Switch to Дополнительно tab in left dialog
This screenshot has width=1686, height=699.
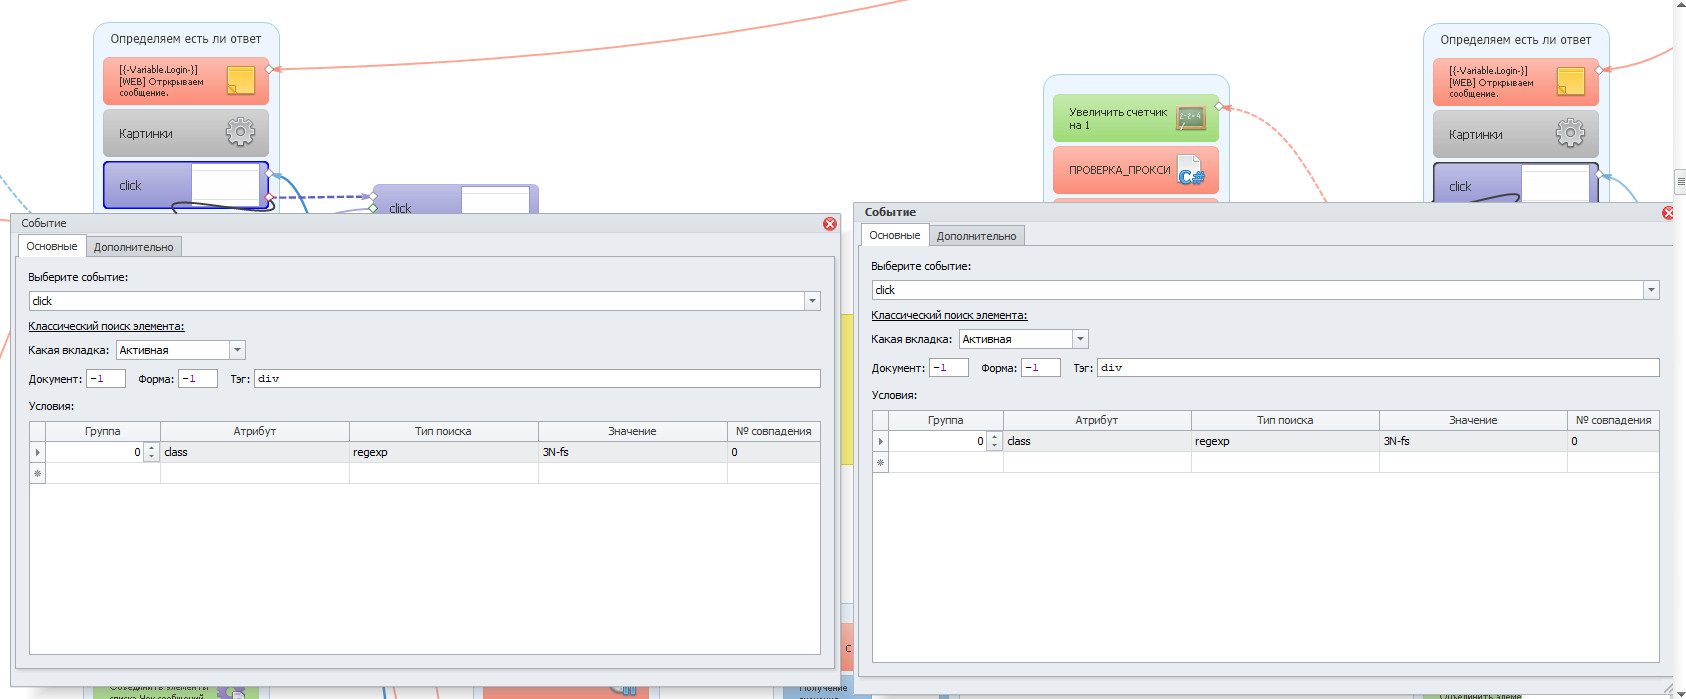coord(134,247)
